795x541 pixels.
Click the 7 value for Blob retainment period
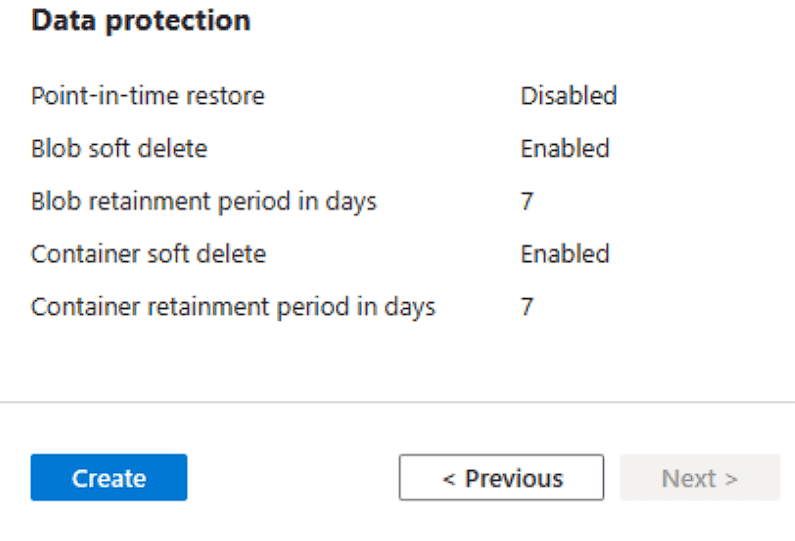[527, 201]
